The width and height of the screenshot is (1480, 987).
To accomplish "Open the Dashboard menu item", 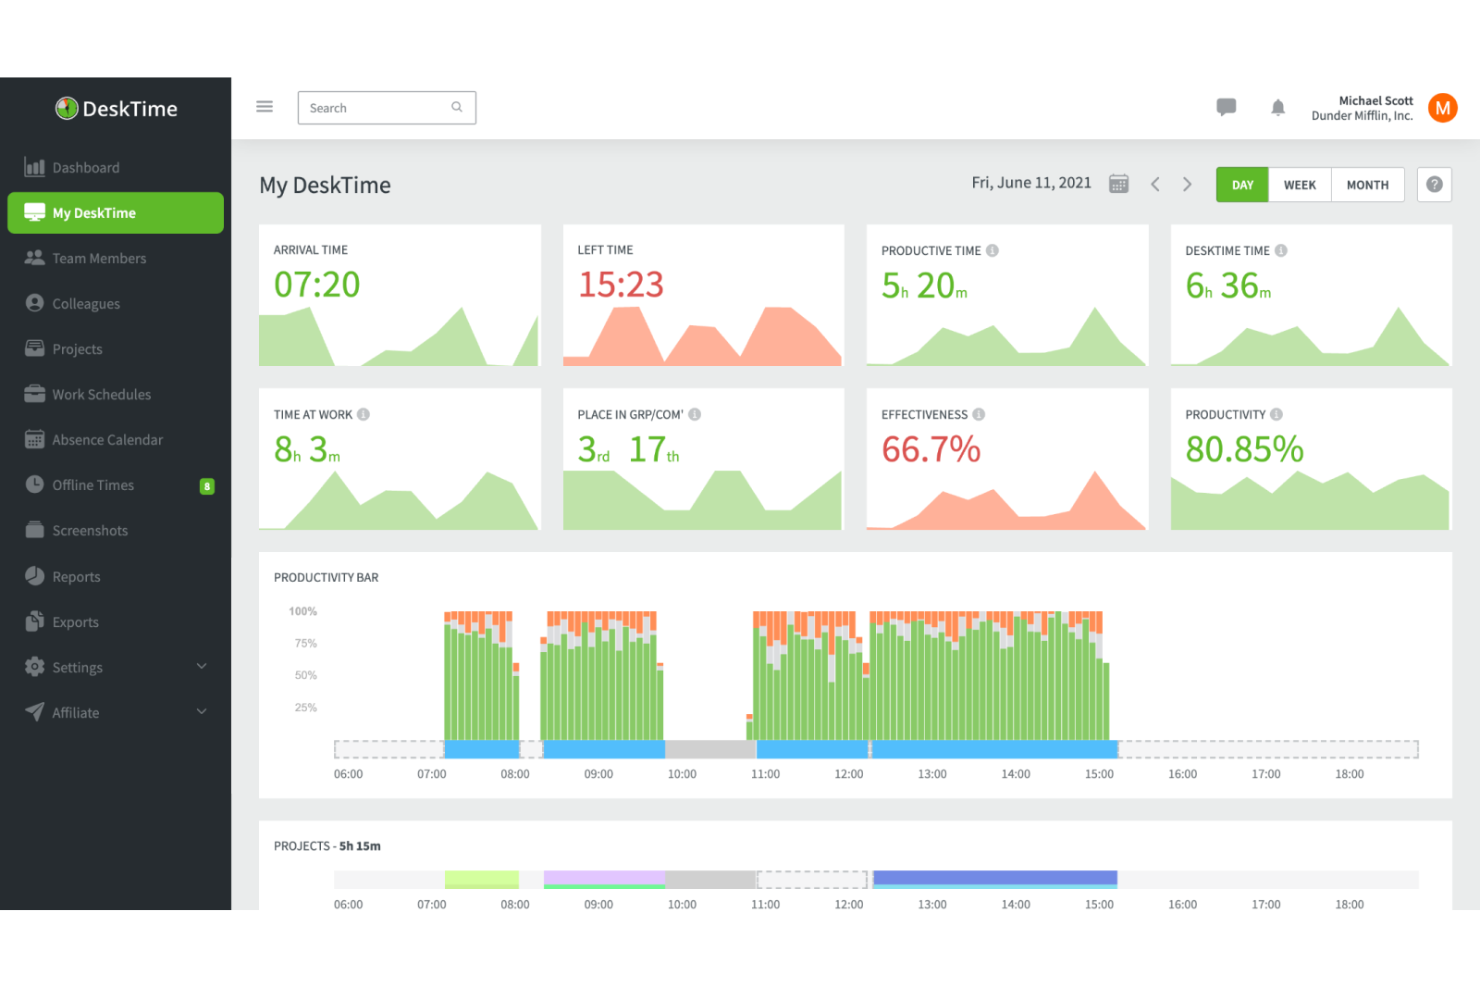I will 115,167.
